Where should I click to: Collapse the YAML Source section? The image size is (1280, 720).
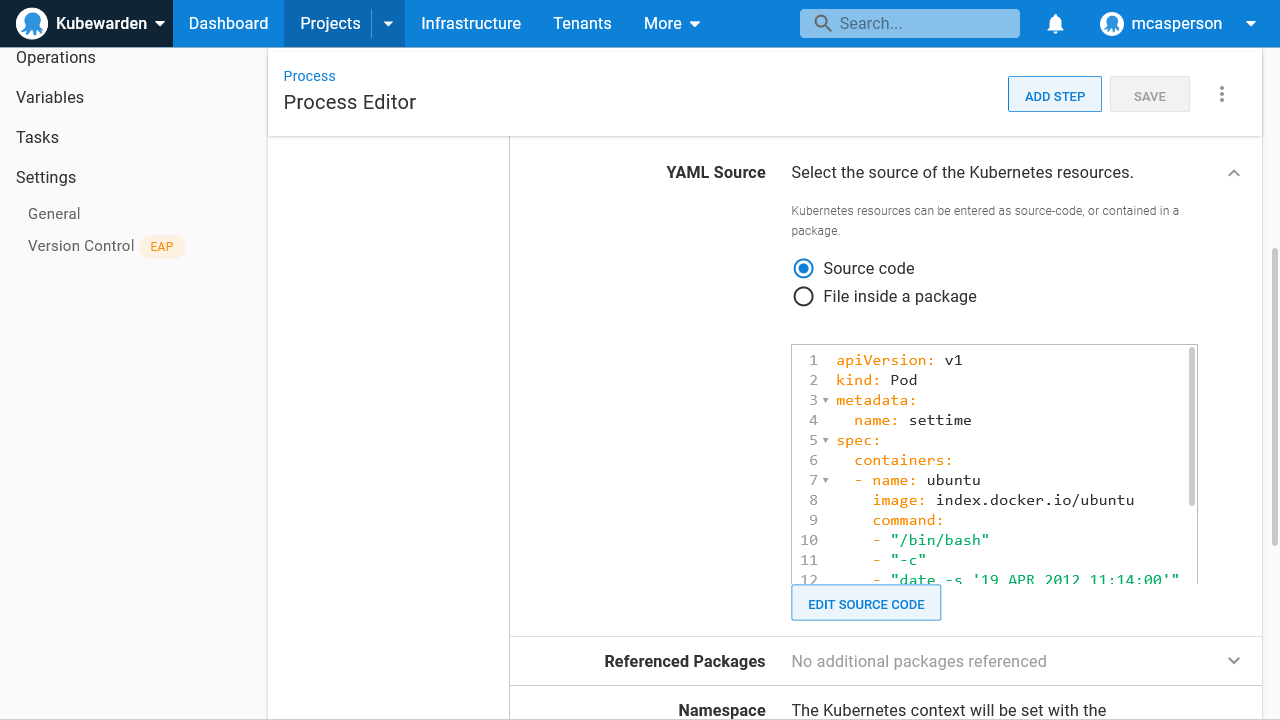point(1234,173)
